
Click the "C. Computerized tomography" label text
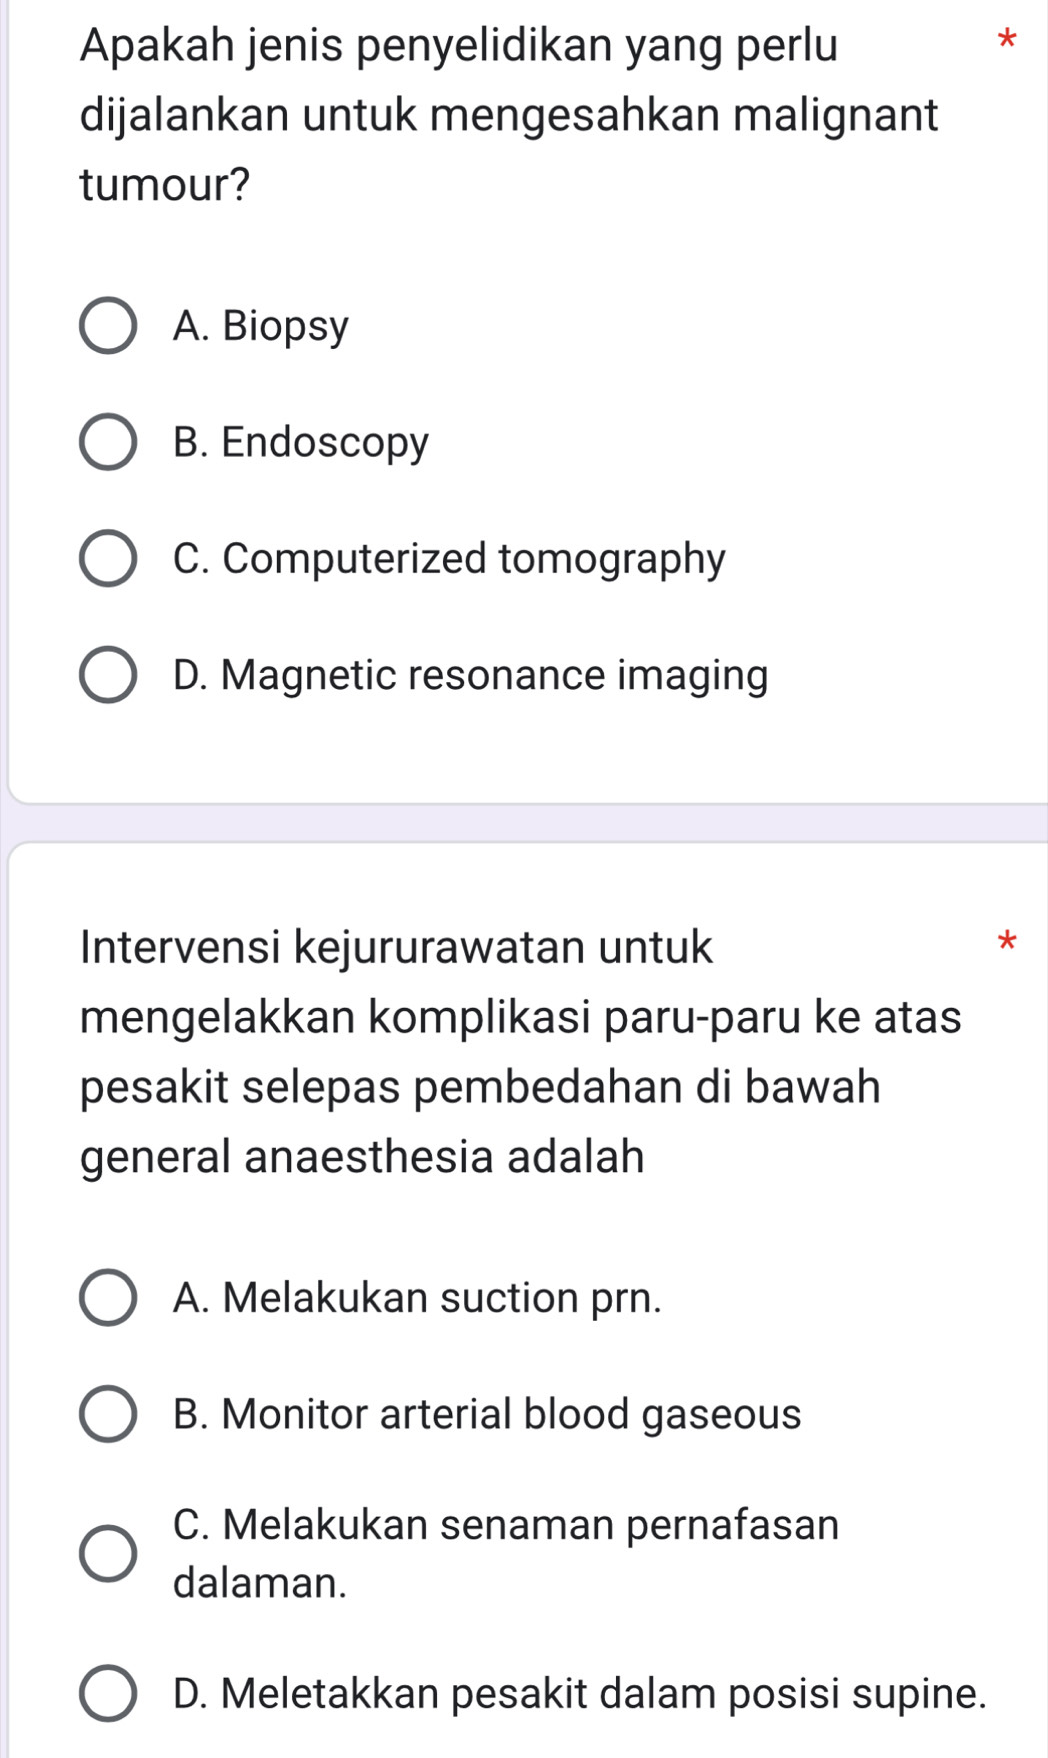[x=449, y=558]
